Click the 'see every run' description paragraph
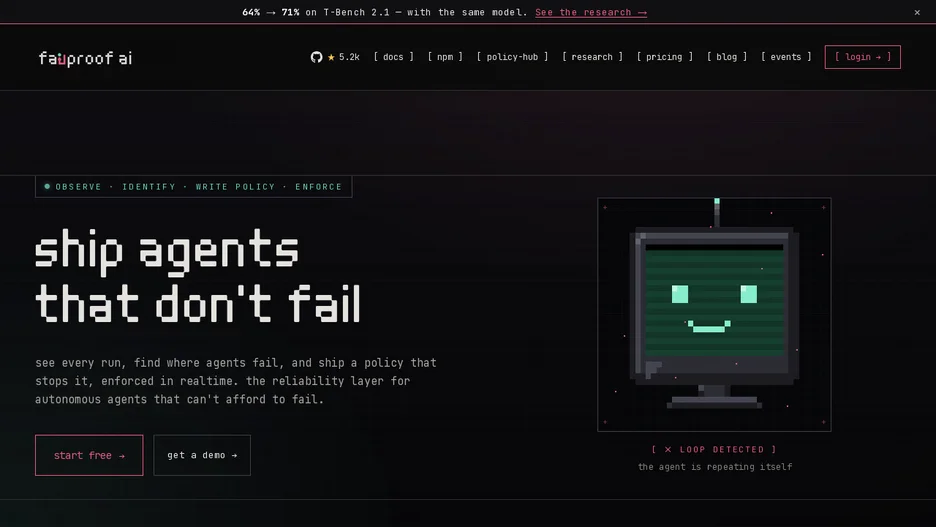The image size is (936, 527). (x=236, y=381)
